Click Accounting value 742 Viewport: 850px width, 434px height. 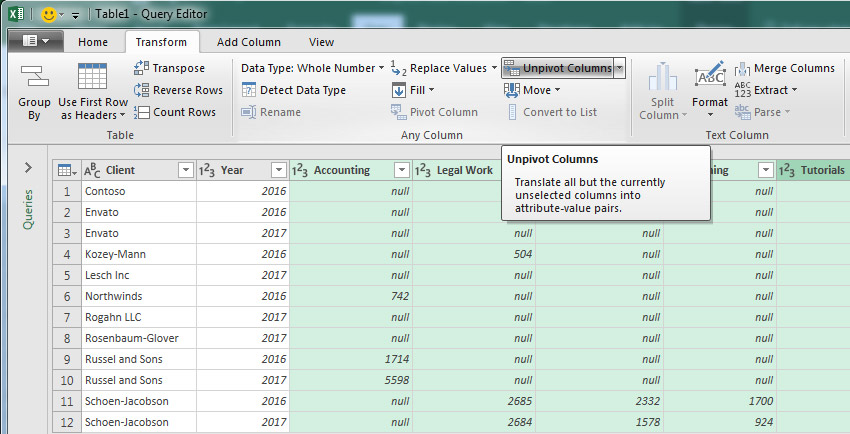(x=351, y=296)
